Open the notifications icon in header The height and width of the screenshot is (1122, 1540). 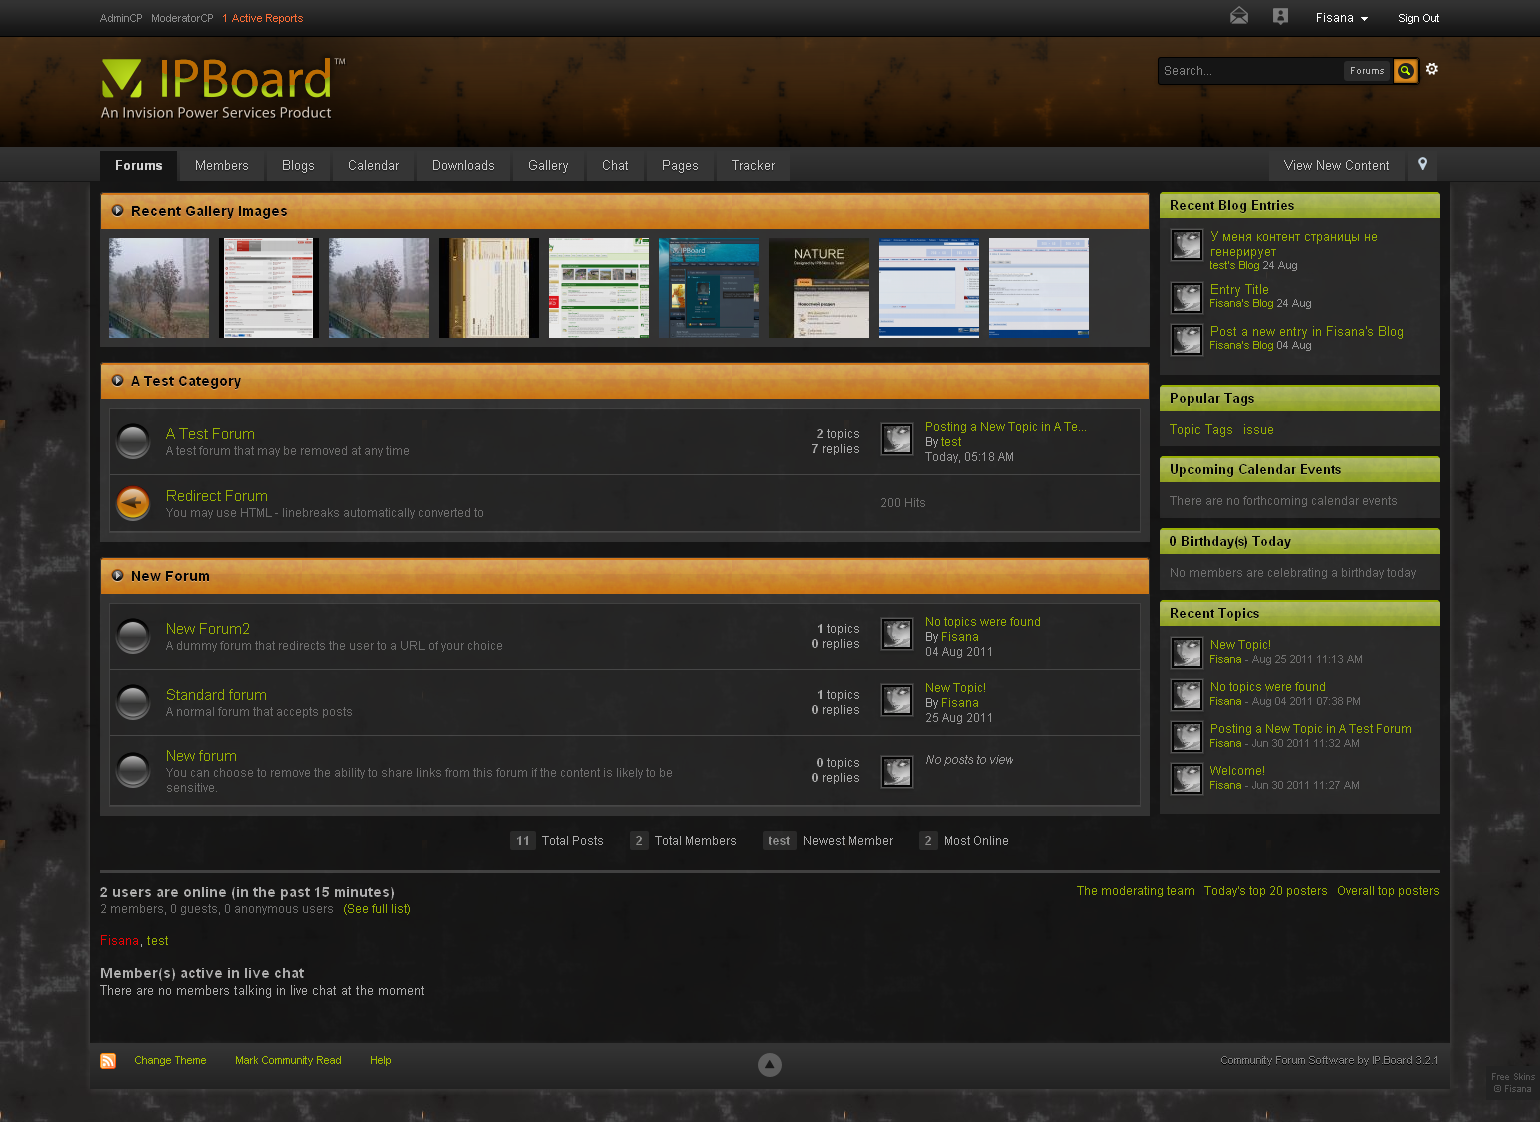(x=1280, y=16)
